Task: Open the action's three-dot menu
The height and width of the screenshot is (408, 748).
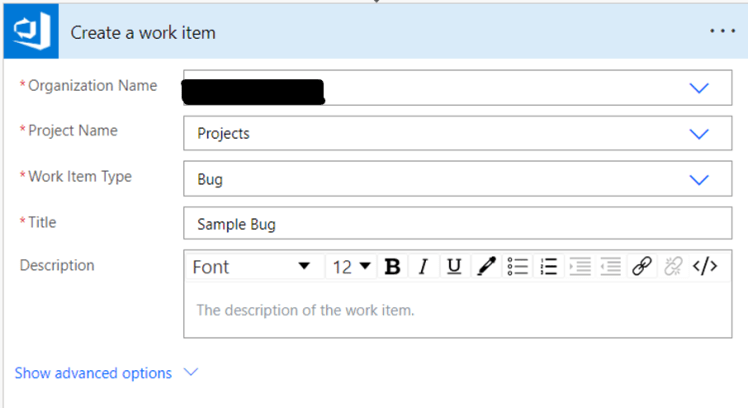Action: tap(722, 31)
